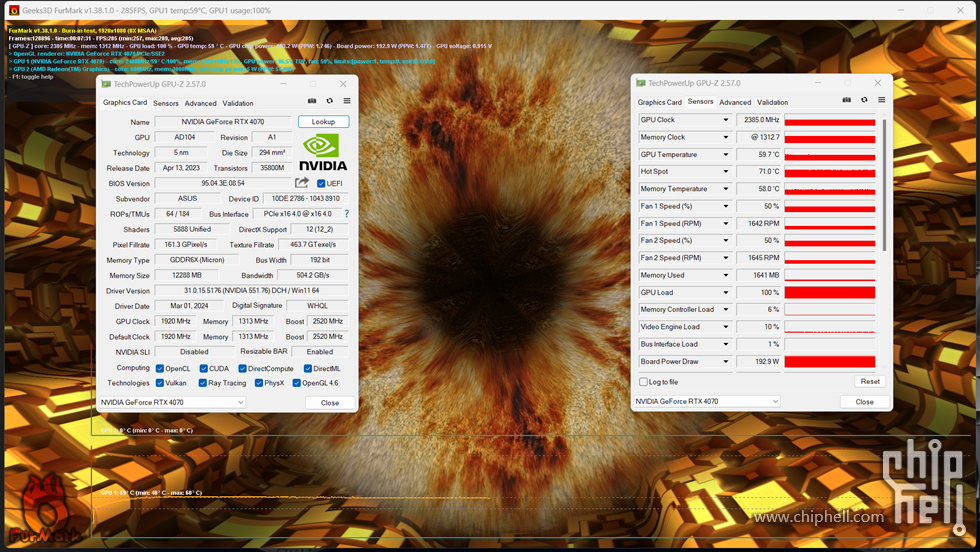Click Close button in Sensors GPU-Z window
The width and height of the screenshot is (980, 552).
tap(864, 401)
